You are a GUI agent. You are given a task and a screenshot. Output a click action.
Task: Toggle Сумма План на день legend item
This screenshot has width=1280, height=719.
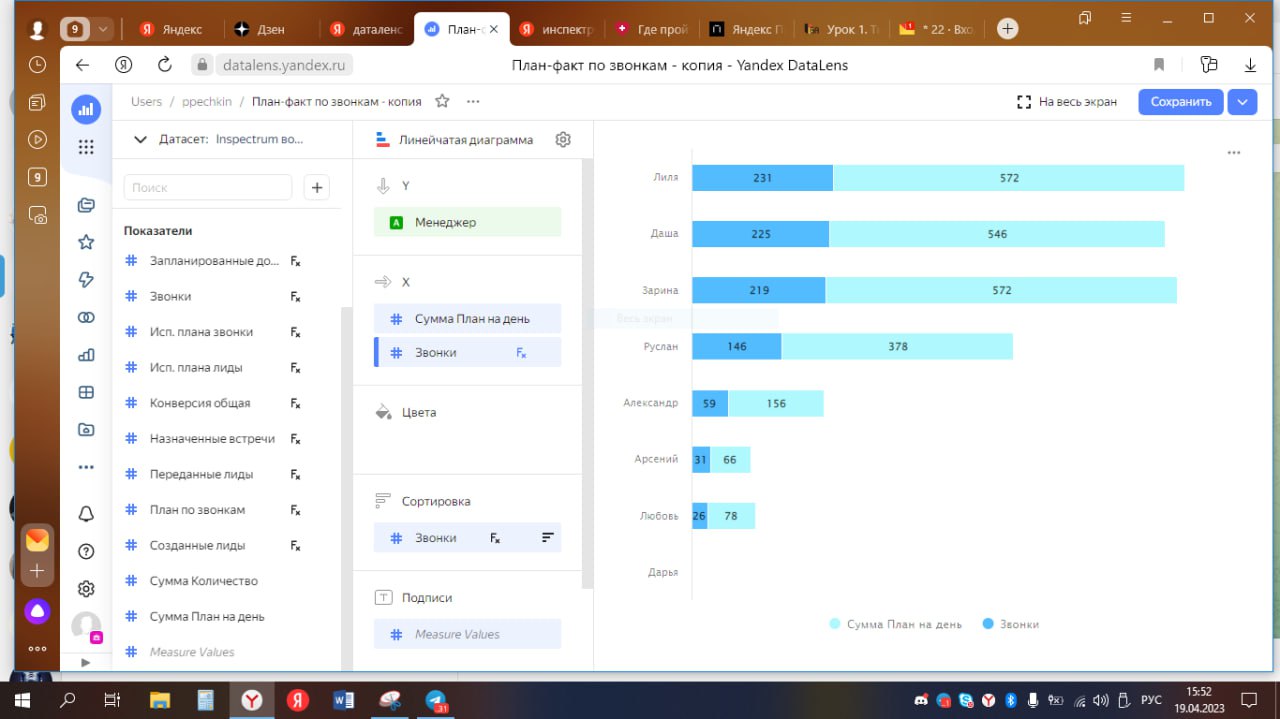pyautogui.click(x=895, y=624)
